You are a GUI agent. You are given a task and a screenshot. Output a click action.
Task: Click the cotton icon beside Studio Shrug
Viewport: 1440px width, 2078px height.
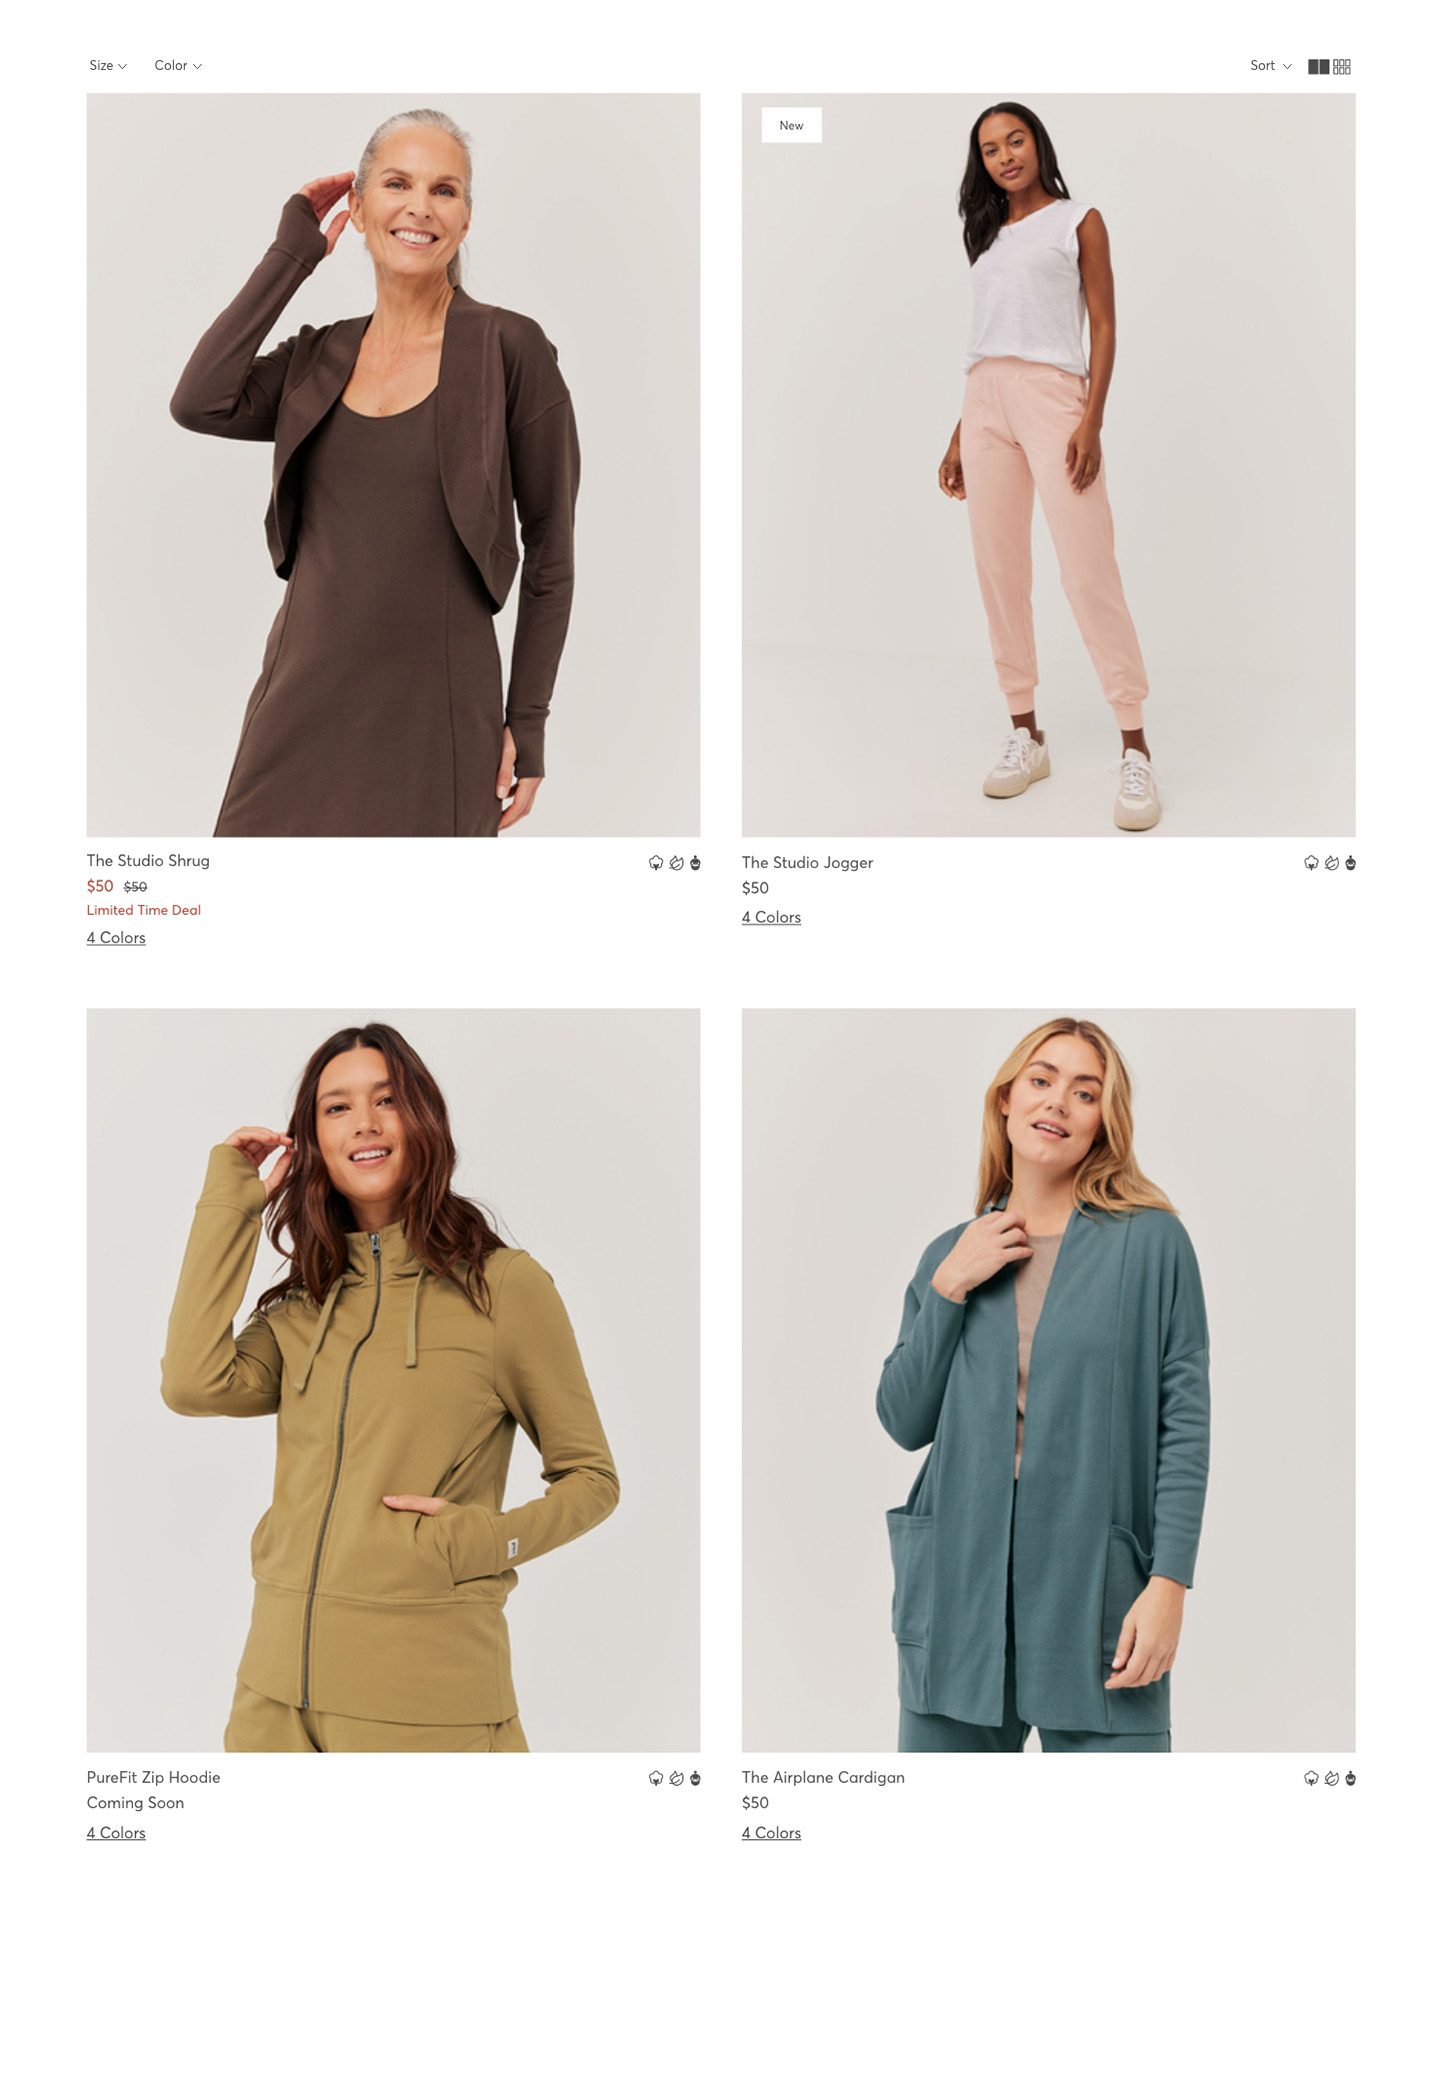[x=656, y=863]
